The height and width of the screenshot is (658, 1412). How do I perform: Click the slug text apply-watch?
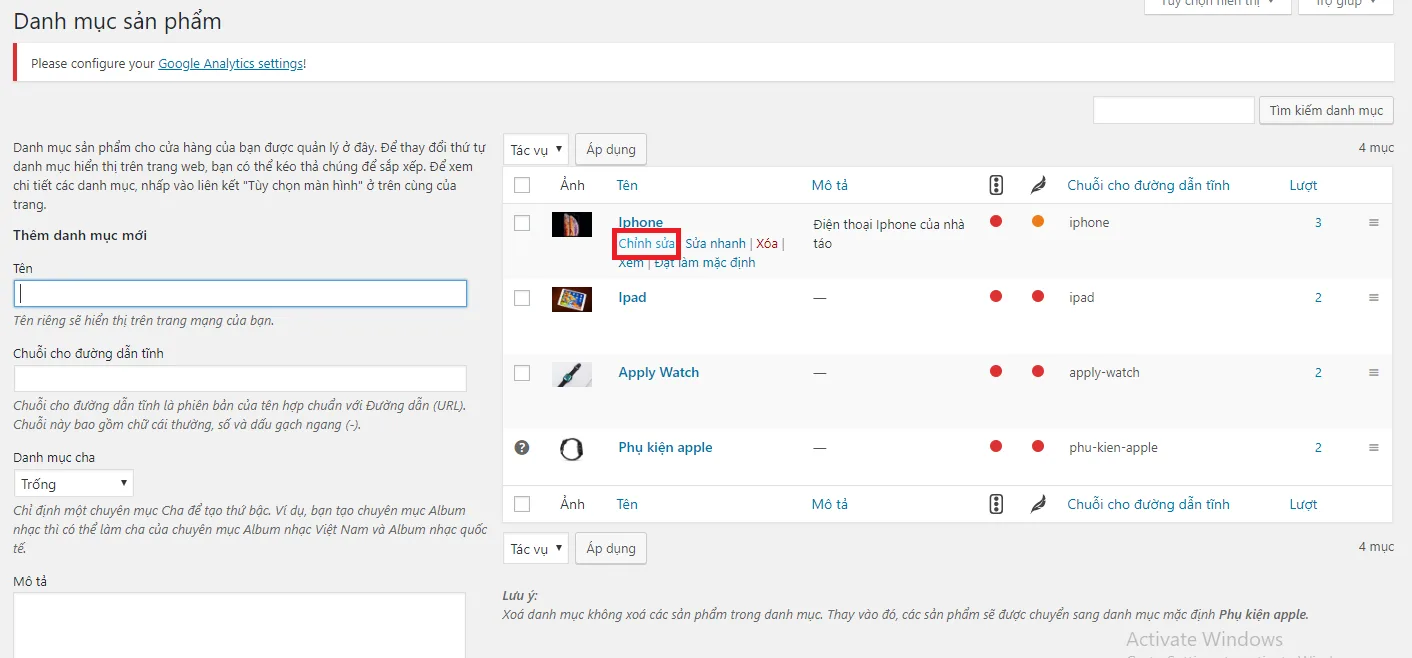pos(1104,373)
